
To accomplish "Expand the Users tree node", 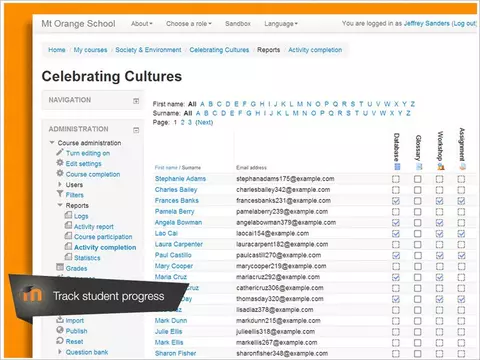I will [60, 184].
